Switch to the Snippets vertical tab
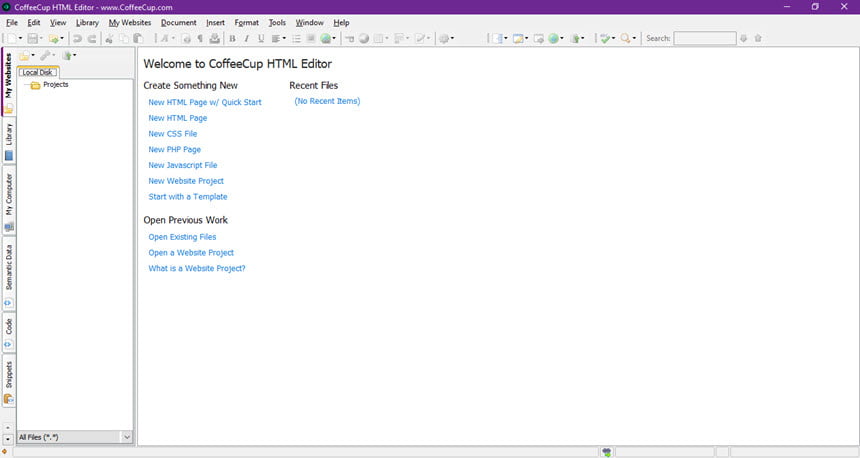Image resolution: width=860 pixels, height=458 pixels. coord(9,380)
